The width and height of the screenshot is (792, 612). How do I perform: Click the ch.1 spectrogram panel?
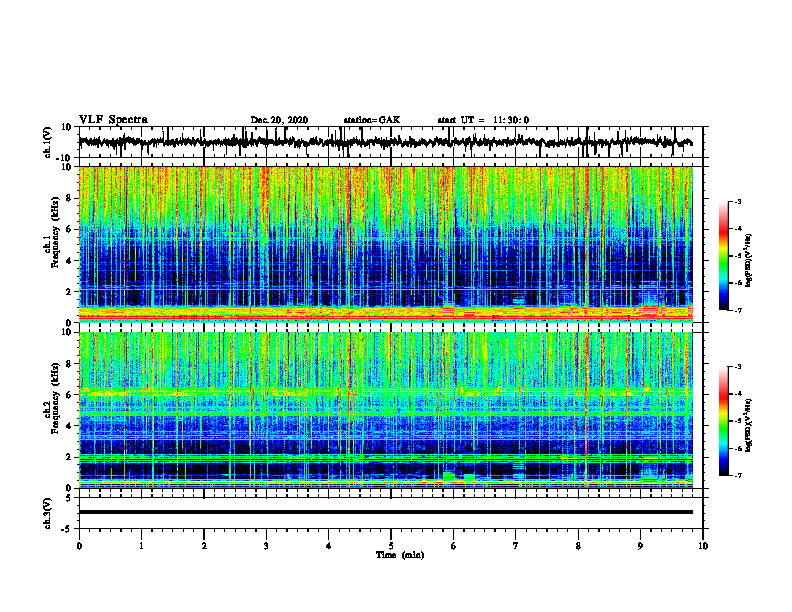pos(386,244)
